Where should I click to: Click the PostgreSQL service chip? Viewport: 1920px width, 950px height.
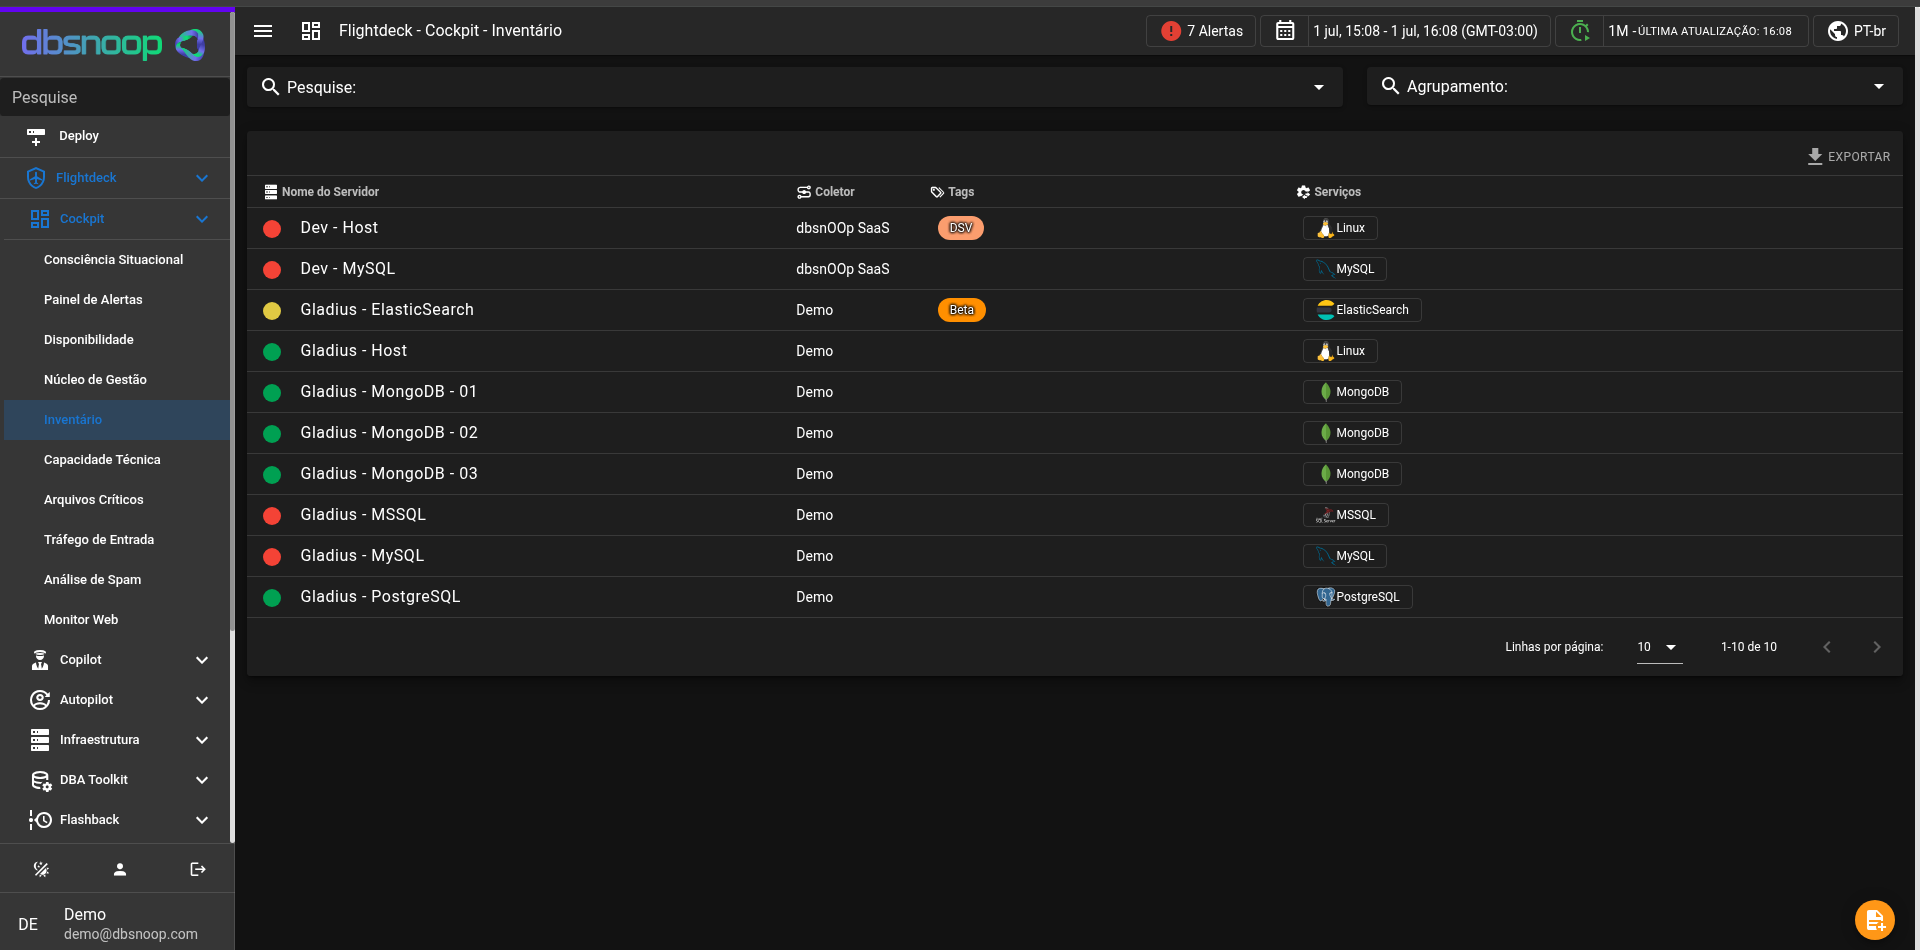[x=1358, y=597]
